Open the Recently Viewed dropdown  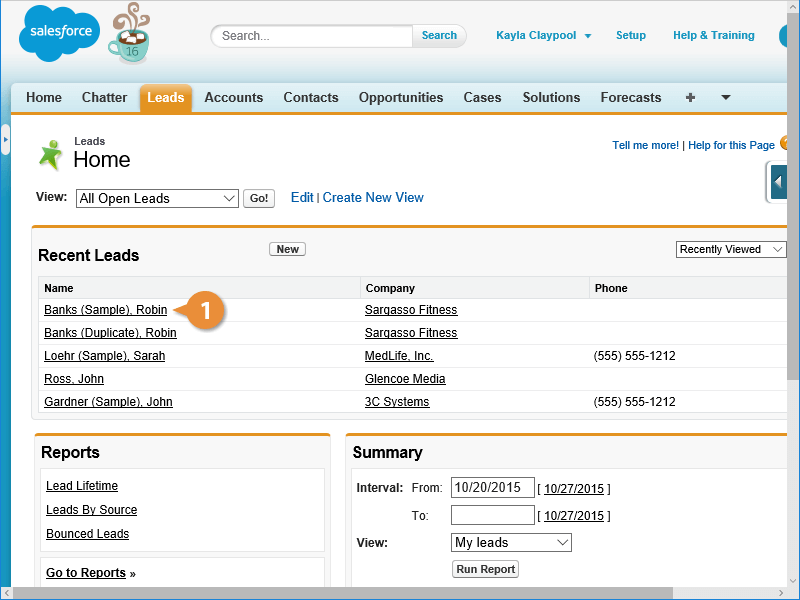point(731,249)
